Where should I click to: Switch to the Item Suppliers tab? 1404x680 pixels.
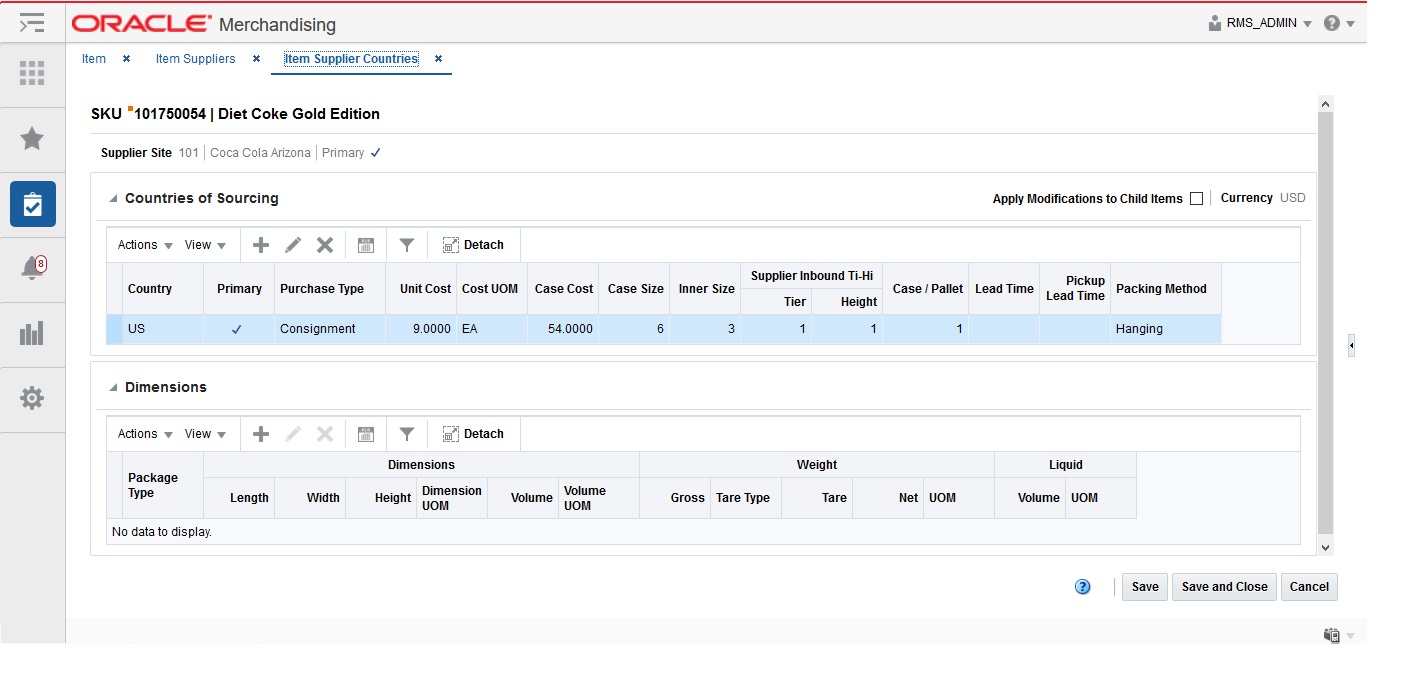(x=195, y=59)
